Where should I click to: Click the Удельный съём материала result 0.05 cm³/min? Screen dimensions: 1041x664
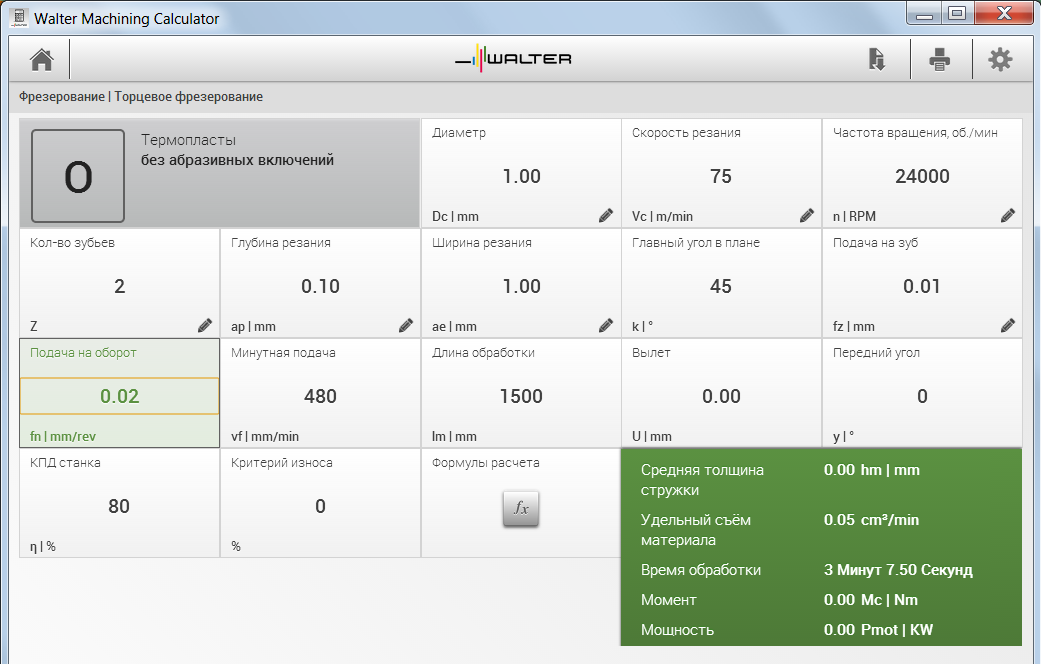tap(871, 520)
